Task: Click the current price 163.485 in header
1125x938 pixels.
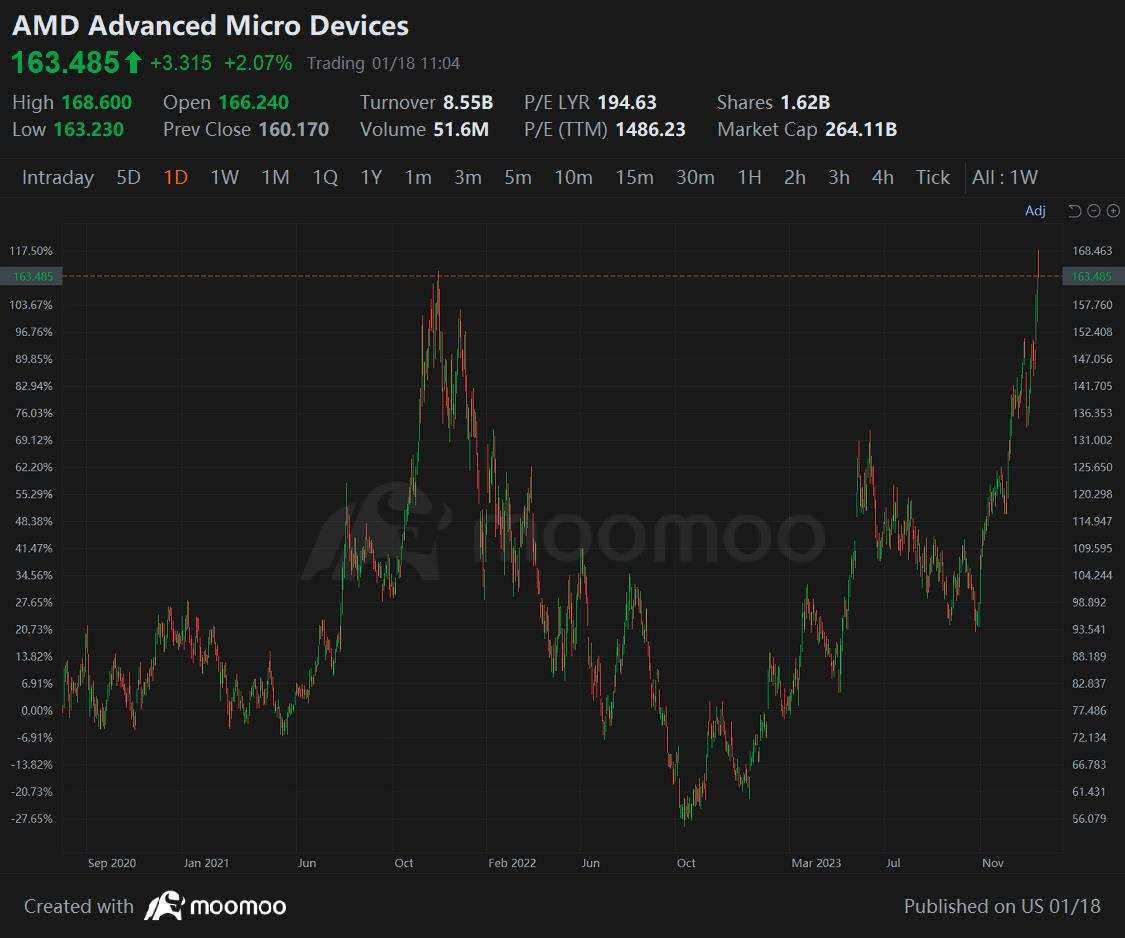Action: pos(65,62)
